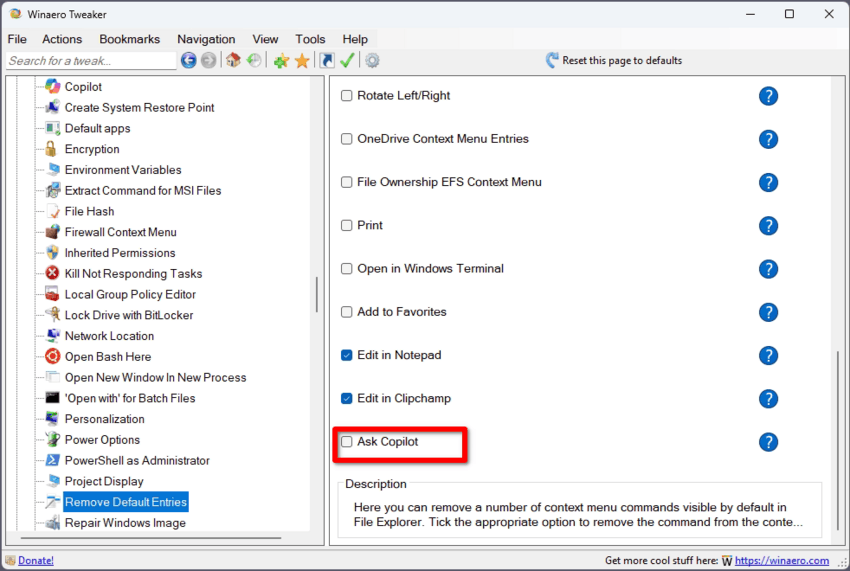Click the green checkmark apply icon
850x571 pixels.
[x=347, y=60]
